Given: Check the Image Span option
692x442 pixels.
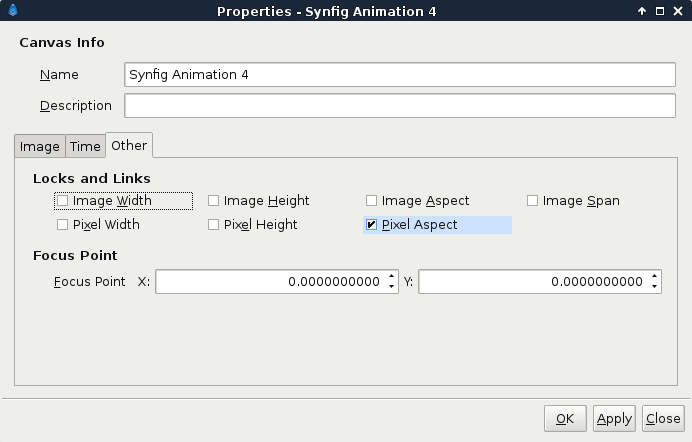Looking at the screenshot, I should tap(532, 201).
